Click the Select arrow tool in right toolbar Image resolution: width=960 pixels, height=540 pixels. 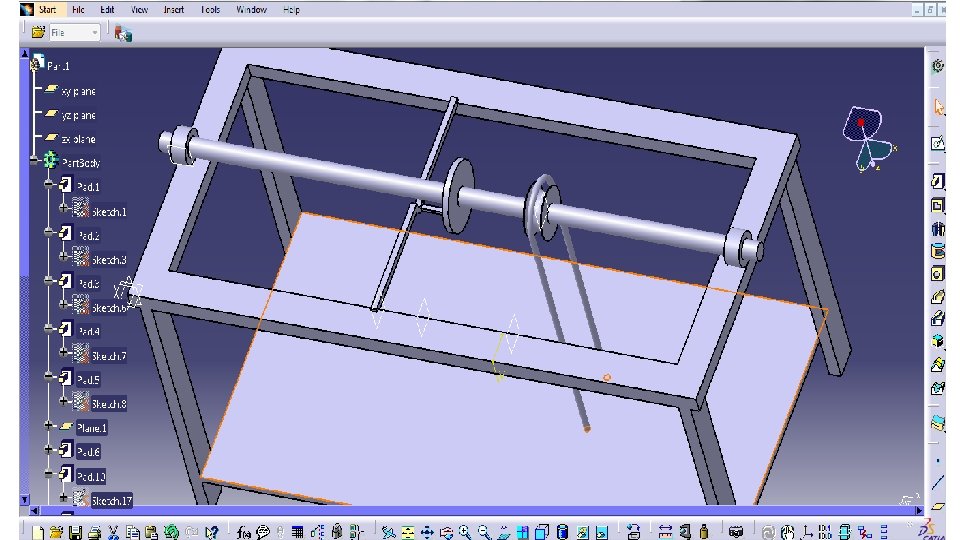pos(938,106)
